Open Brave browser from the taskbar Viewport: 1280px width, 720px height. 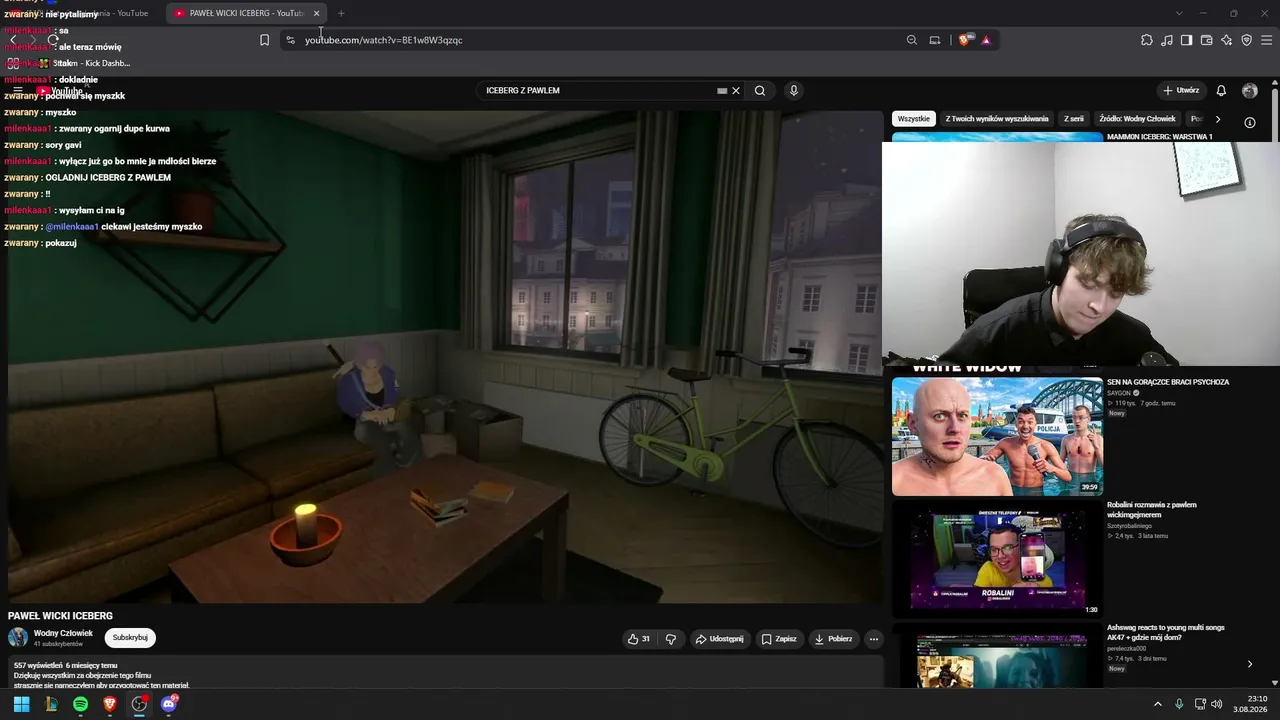(x=110, y=704)
